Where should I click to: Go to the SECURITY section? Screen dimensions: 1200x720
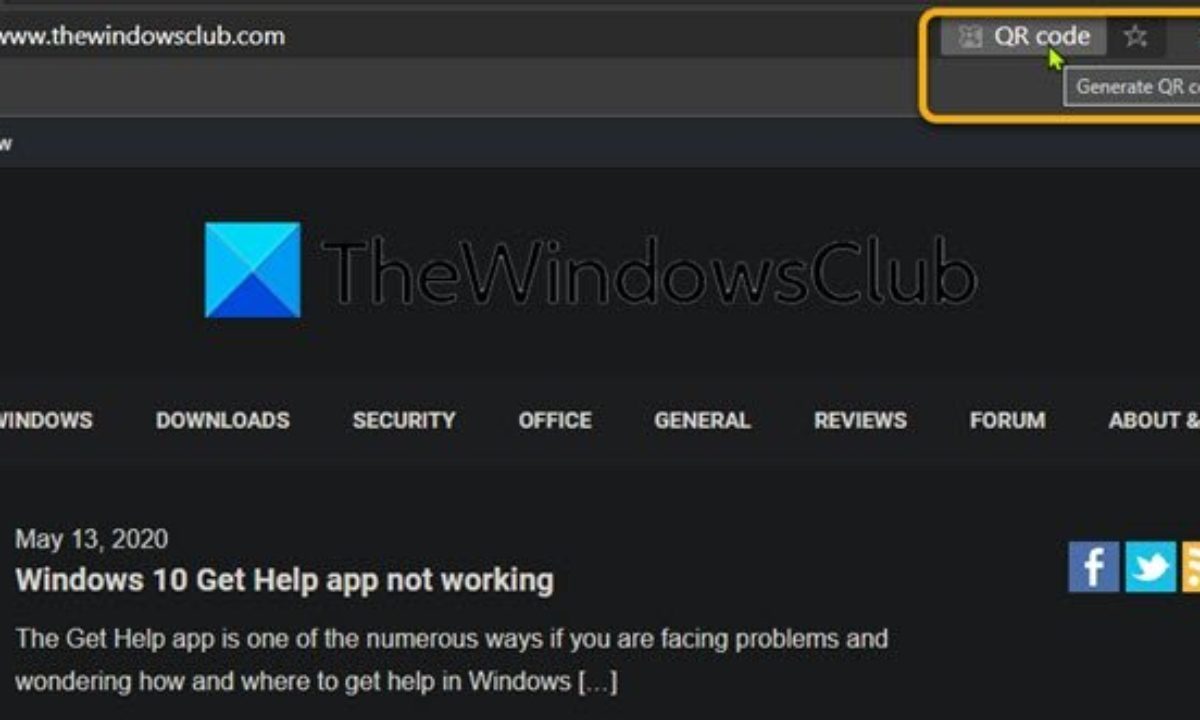click(404, 420)
